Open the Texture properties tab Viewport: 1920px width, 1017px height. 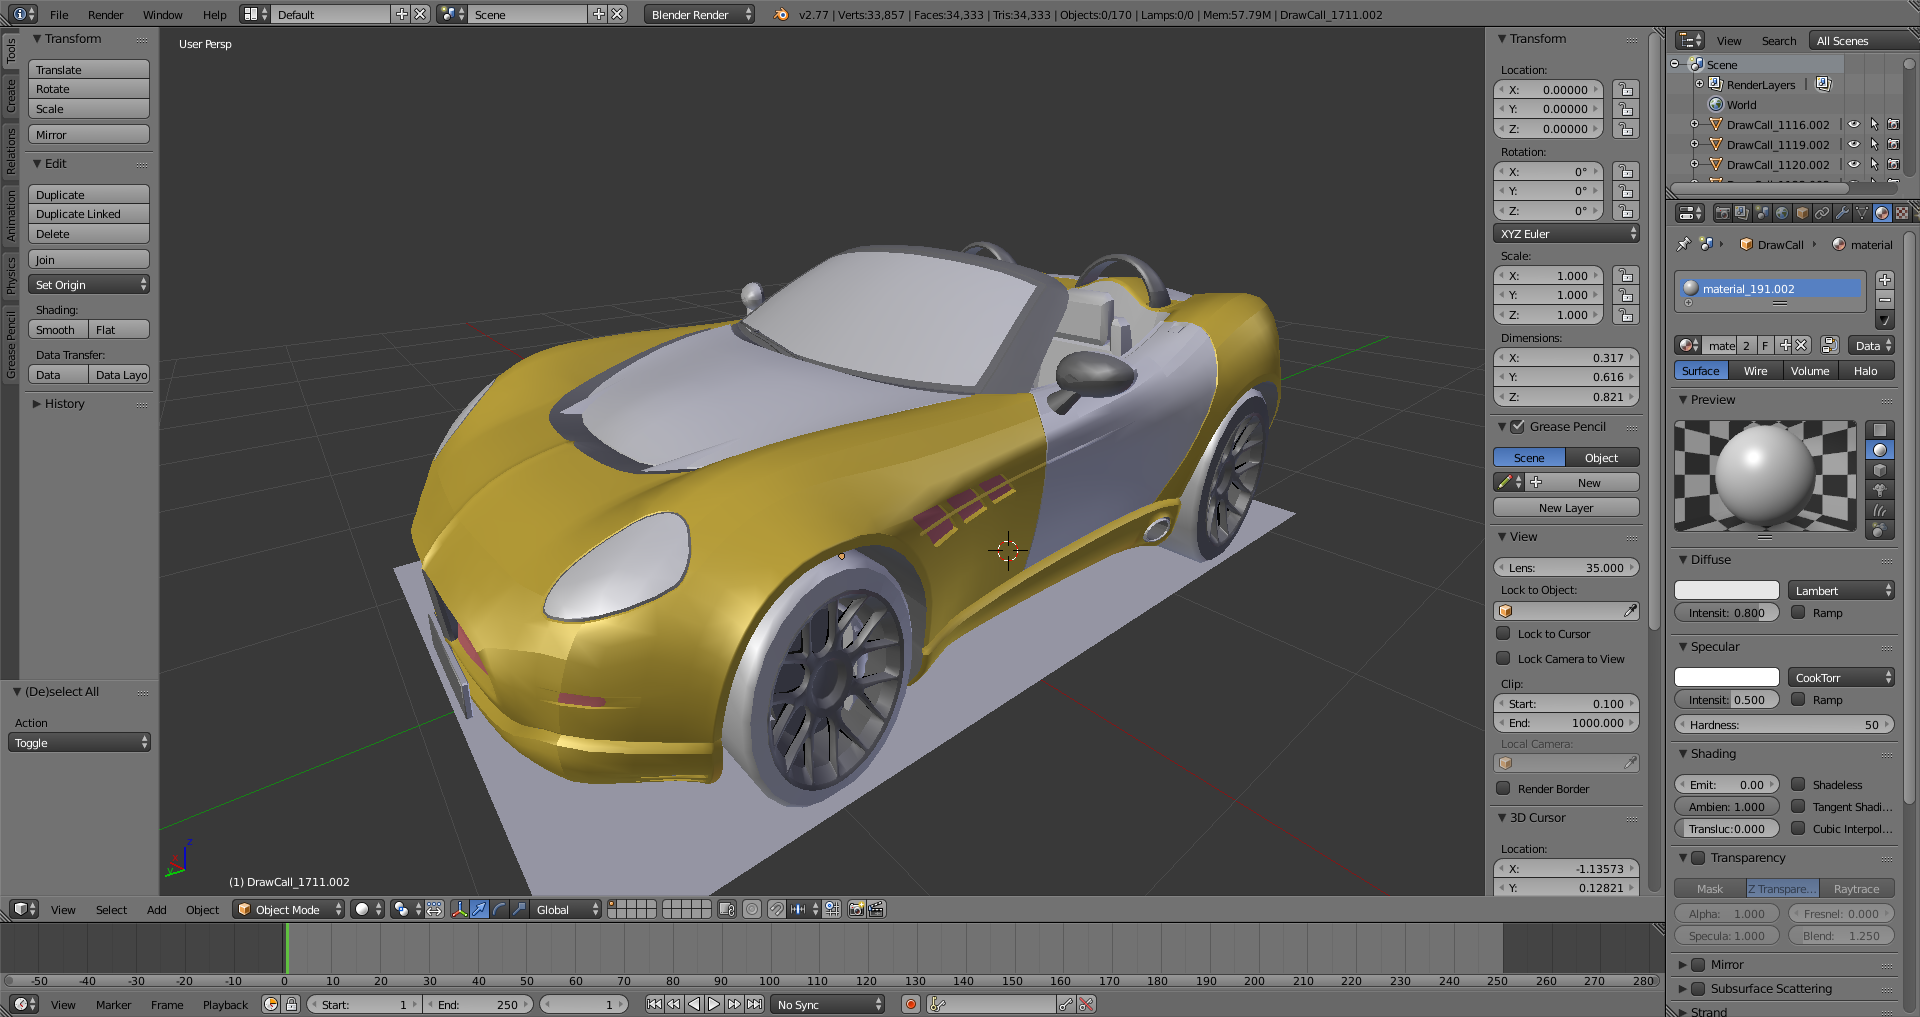(x=1902, y=213)
